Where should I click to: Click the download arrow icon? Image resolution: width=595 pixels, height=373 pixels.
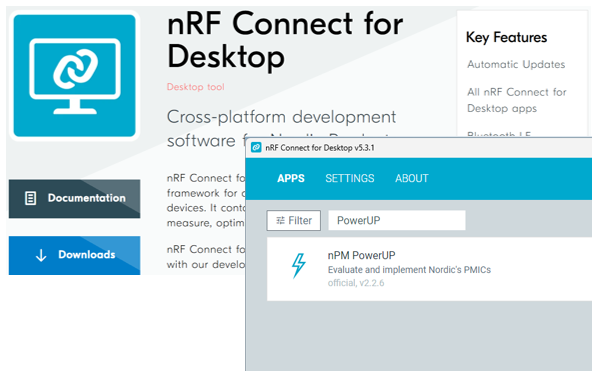coord(41,255)
